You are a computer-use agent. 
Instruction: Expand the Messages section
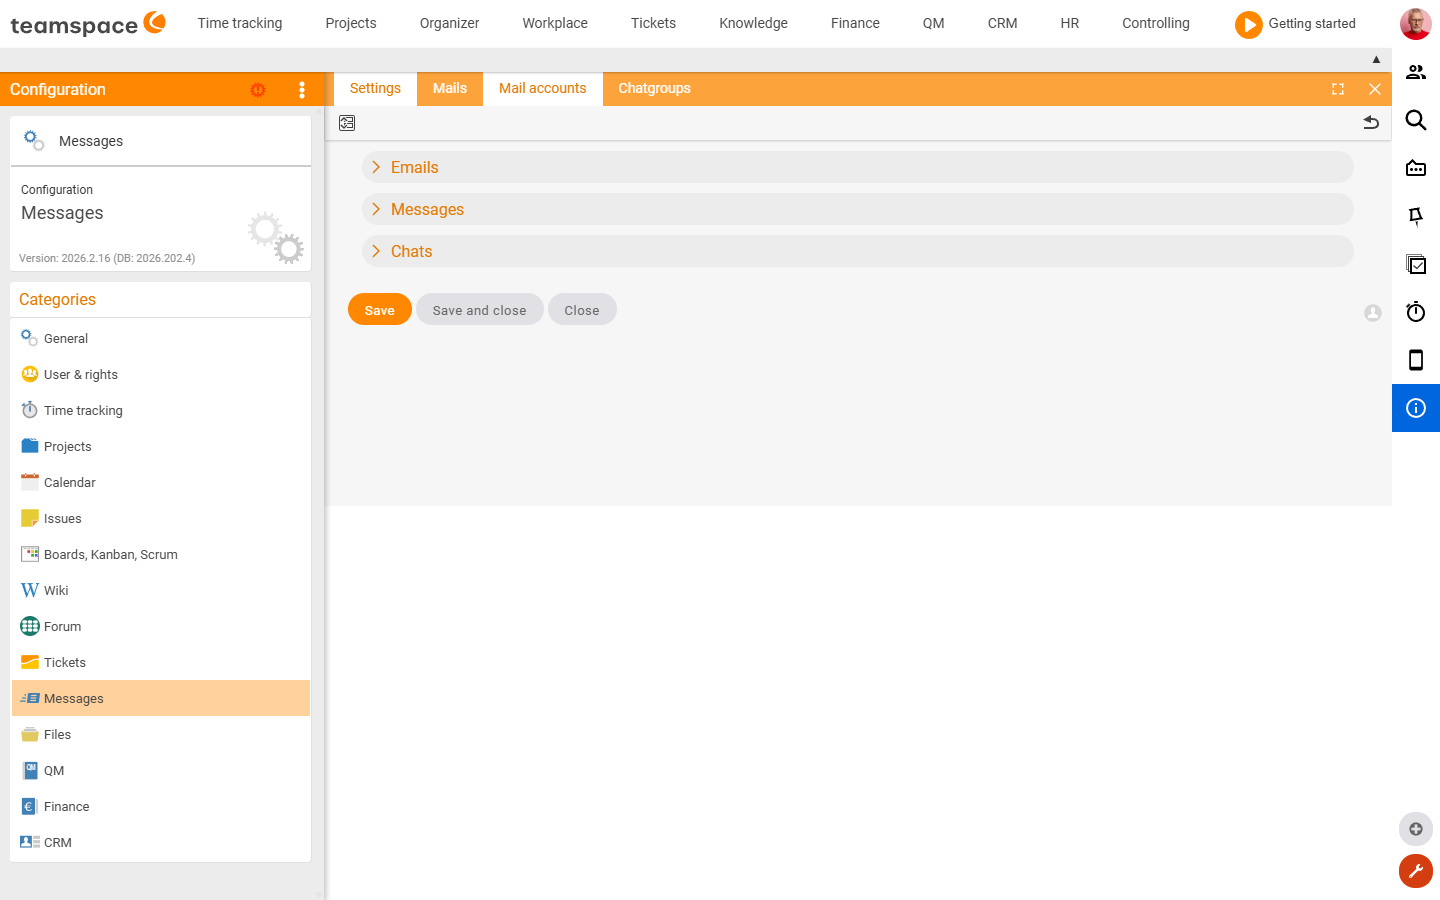tap(858, 209)
